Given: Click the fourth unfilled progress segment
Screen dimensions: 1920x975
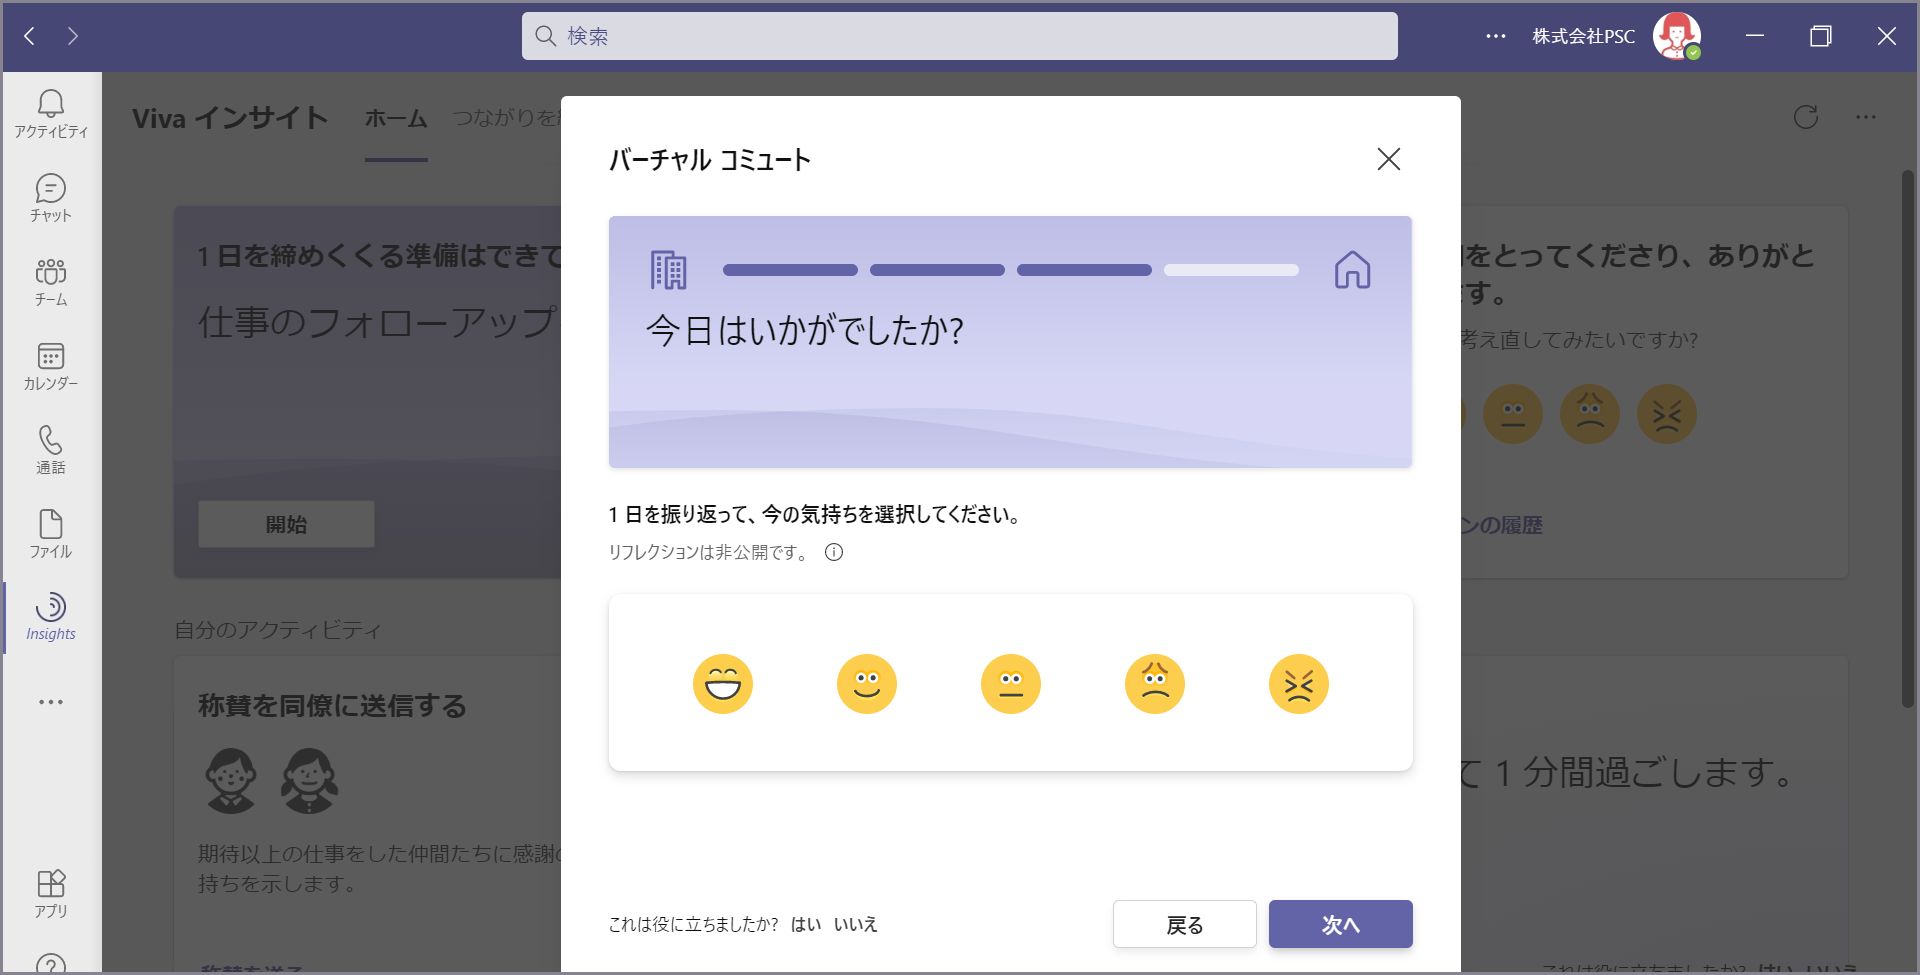Looking at the screenshot, I should [1231, 270].
